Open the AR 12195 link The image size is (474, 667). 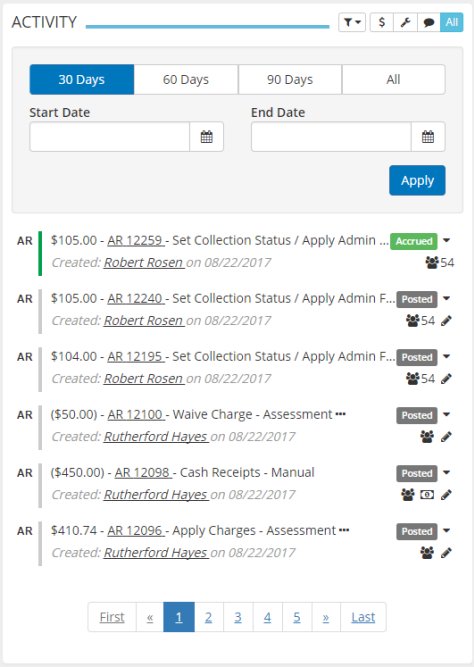coord(135,356)
